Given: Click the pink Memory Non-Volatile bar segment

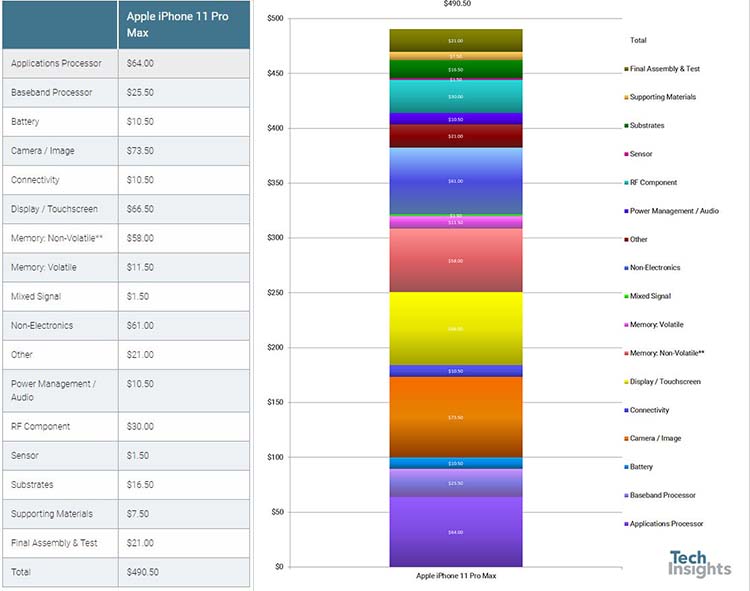Looking at the screenshot, I should coord(456,260).
